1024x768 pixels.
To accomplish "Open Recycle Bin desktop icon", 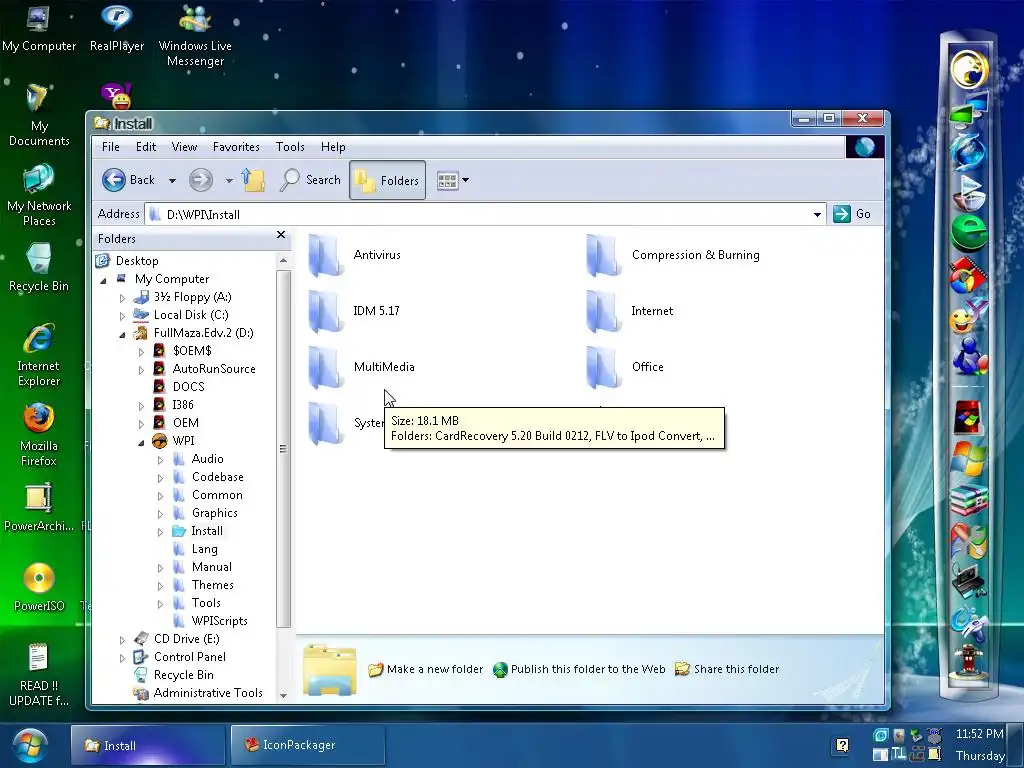I will (39, 268).
